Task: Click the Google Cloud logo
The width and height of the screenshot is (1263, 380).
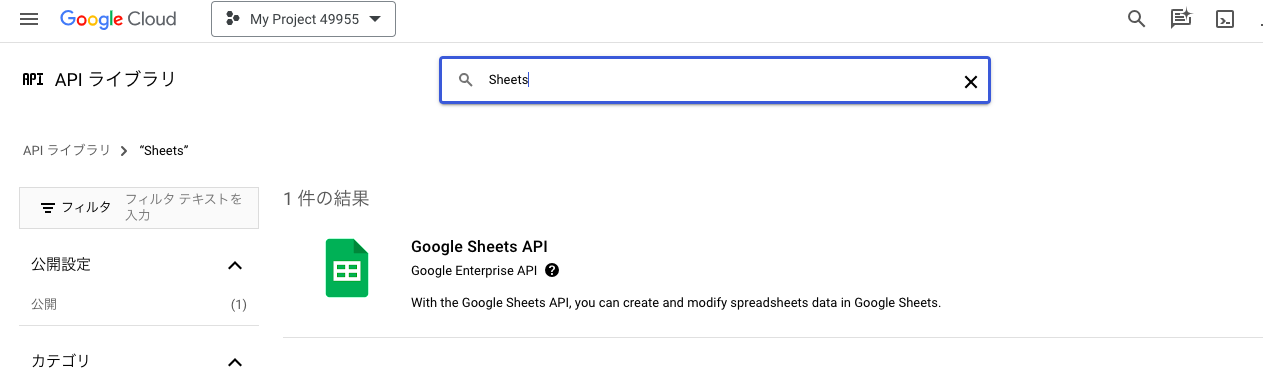Action: 118,19
